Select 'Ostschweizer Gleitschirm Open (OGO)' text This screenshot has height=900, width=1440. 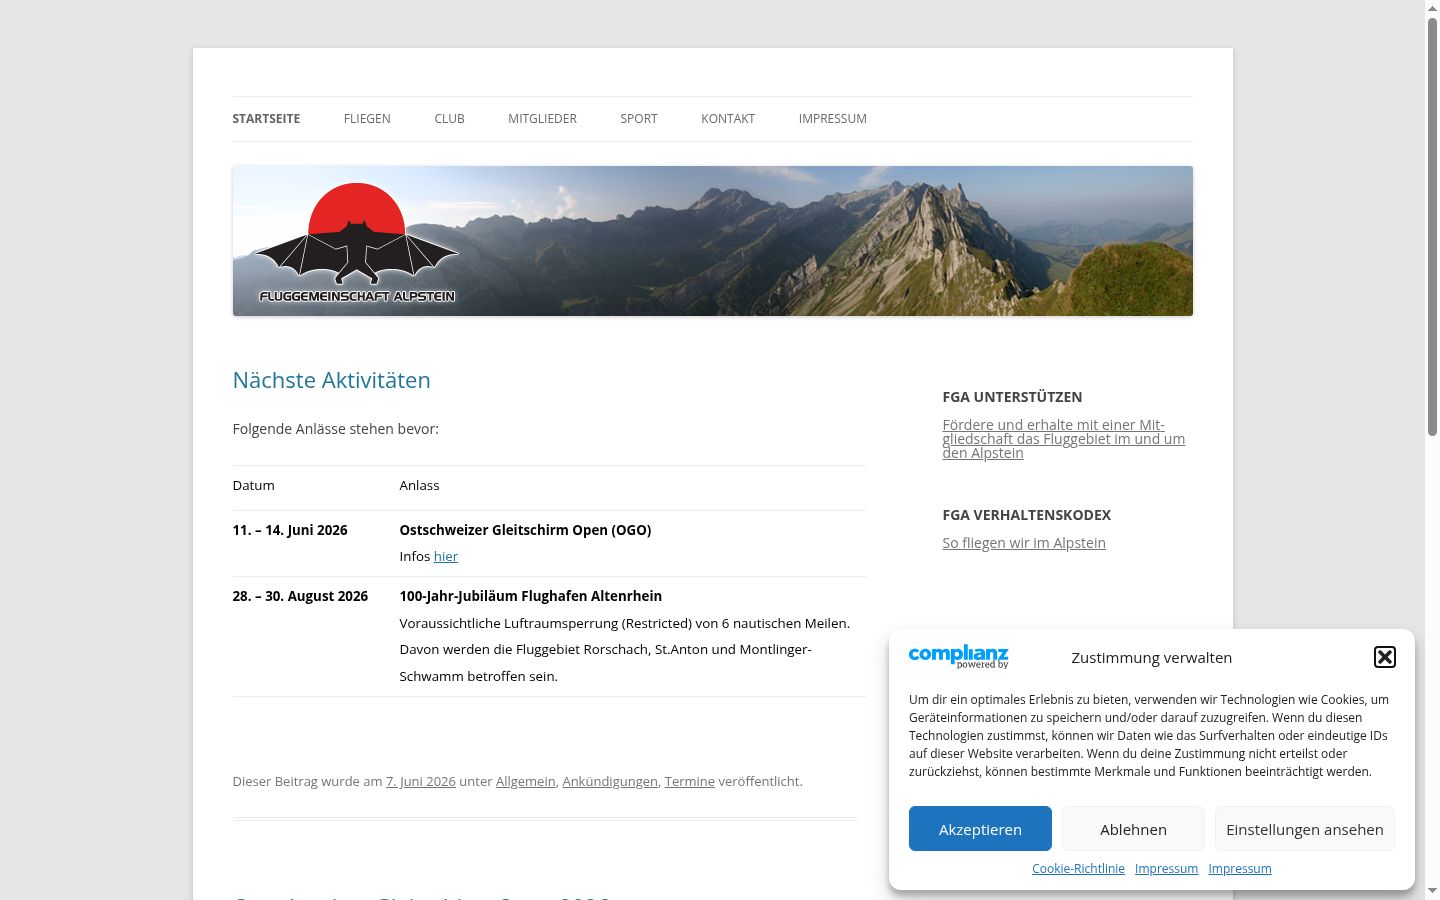click(x=525, y=530)
